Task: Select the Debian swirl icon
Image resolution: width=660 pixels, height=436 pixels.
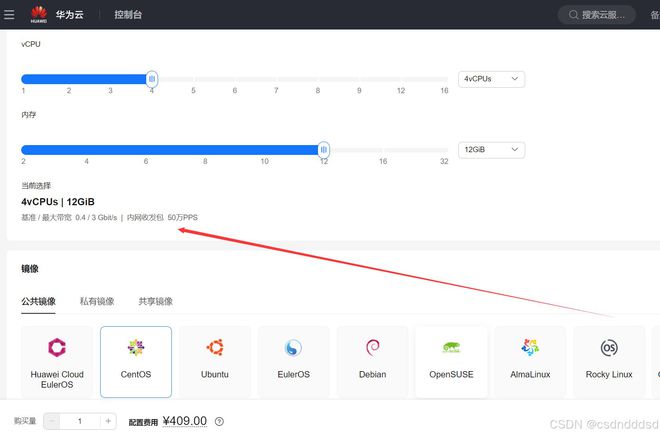Action: pos(373,348)
